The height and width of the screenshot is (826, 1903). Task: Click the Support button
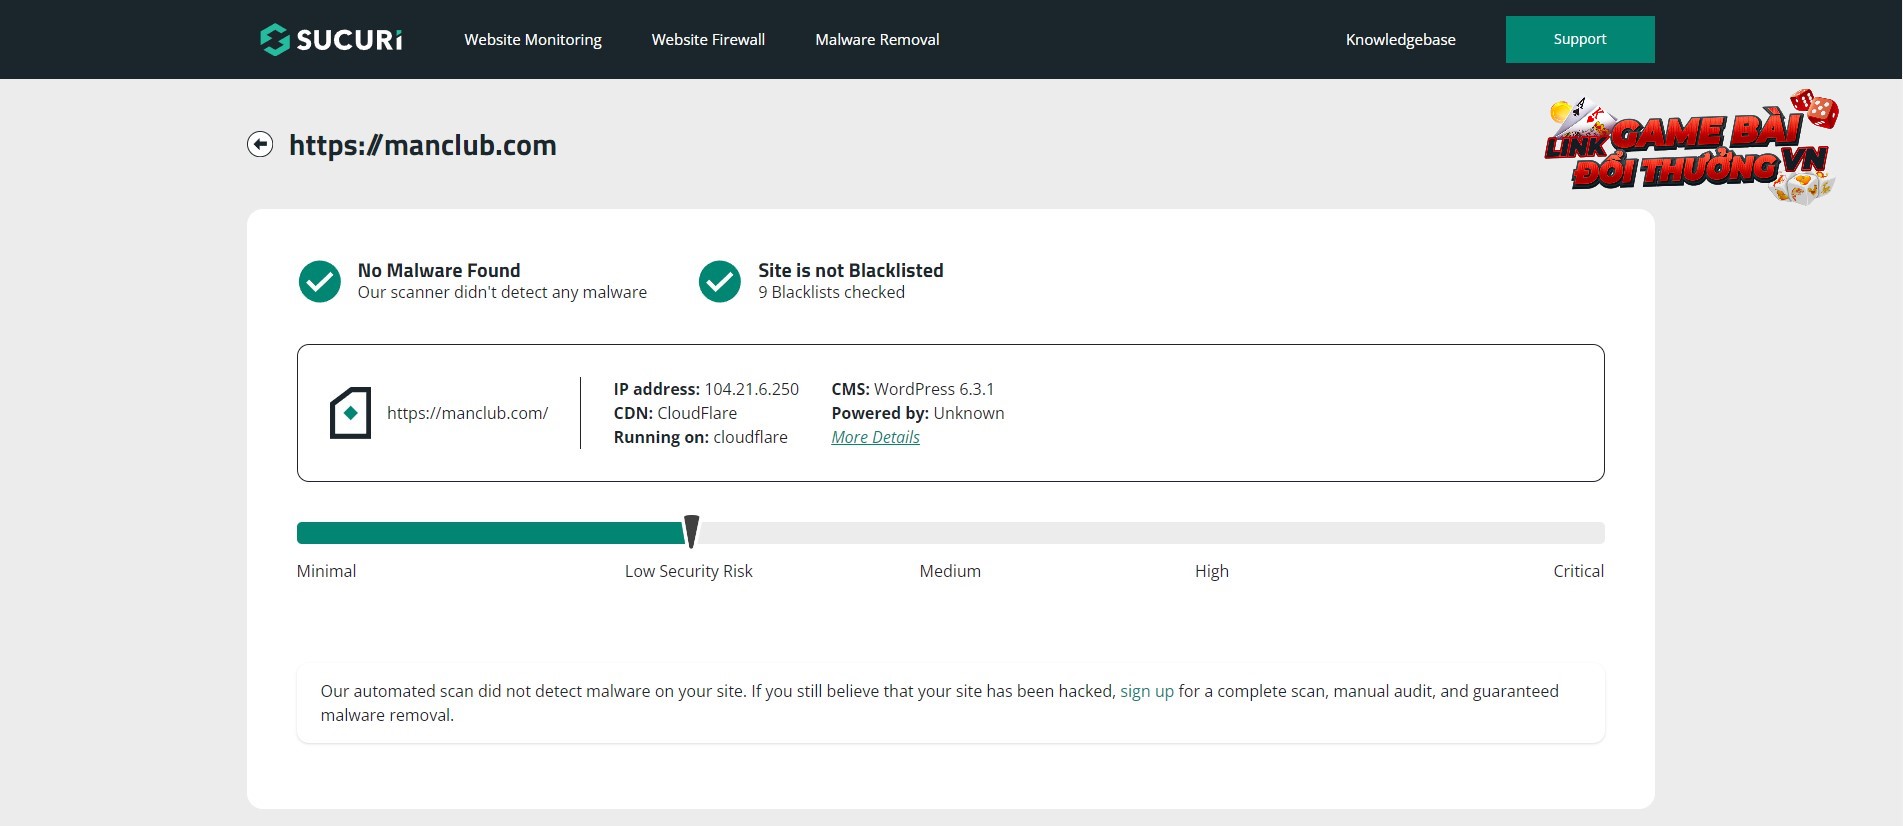click(x=1580, y=39)
